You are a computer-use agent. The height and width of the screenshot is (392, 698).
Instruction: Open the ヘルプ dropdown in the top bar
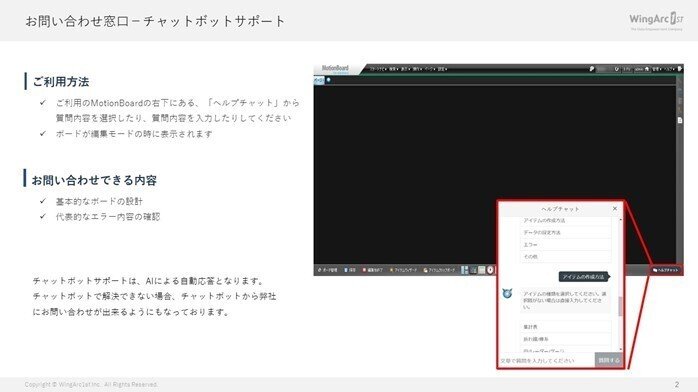pyautogui.click(x=669, y=69)
